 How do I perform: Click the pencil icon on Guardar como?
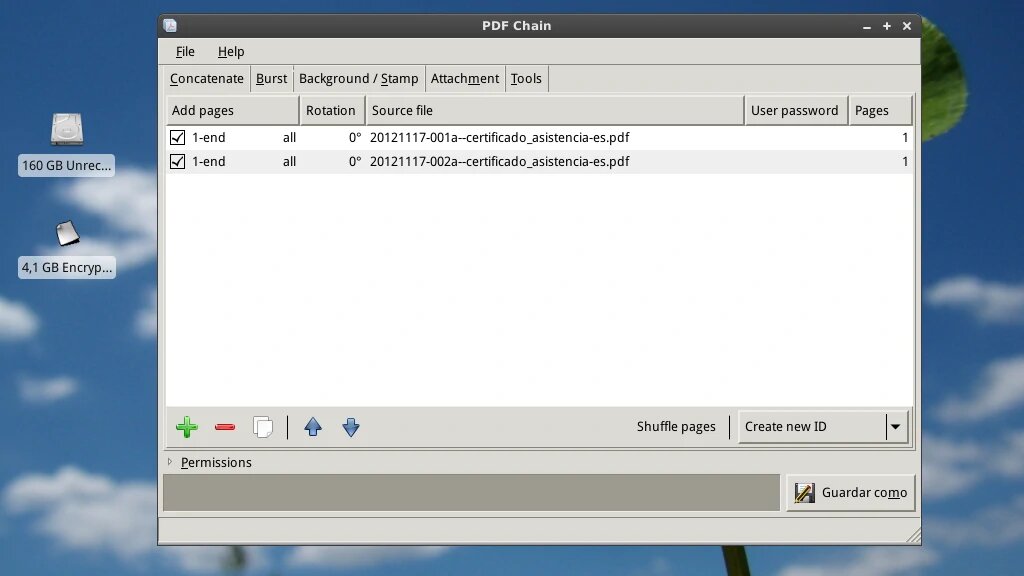[x=805, y=492]
